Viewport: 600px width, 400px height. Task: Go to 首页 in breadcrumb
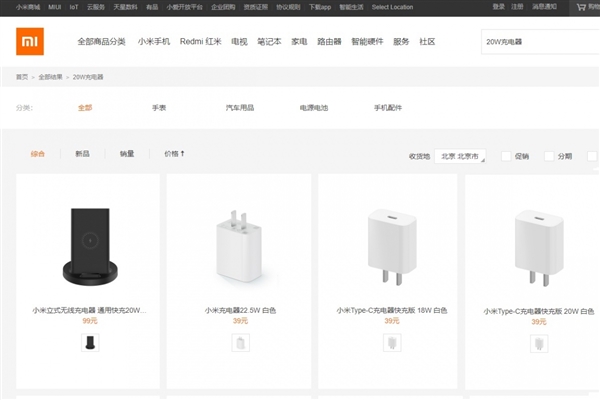[x=22, y=77]
